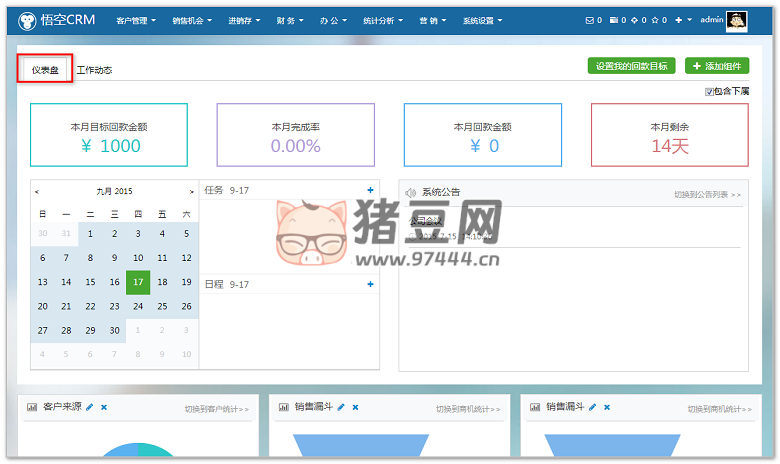This screenshot has width=780, height=464.
Task: Select date 17 in the calendar
Action: click(x=138, y=282)
